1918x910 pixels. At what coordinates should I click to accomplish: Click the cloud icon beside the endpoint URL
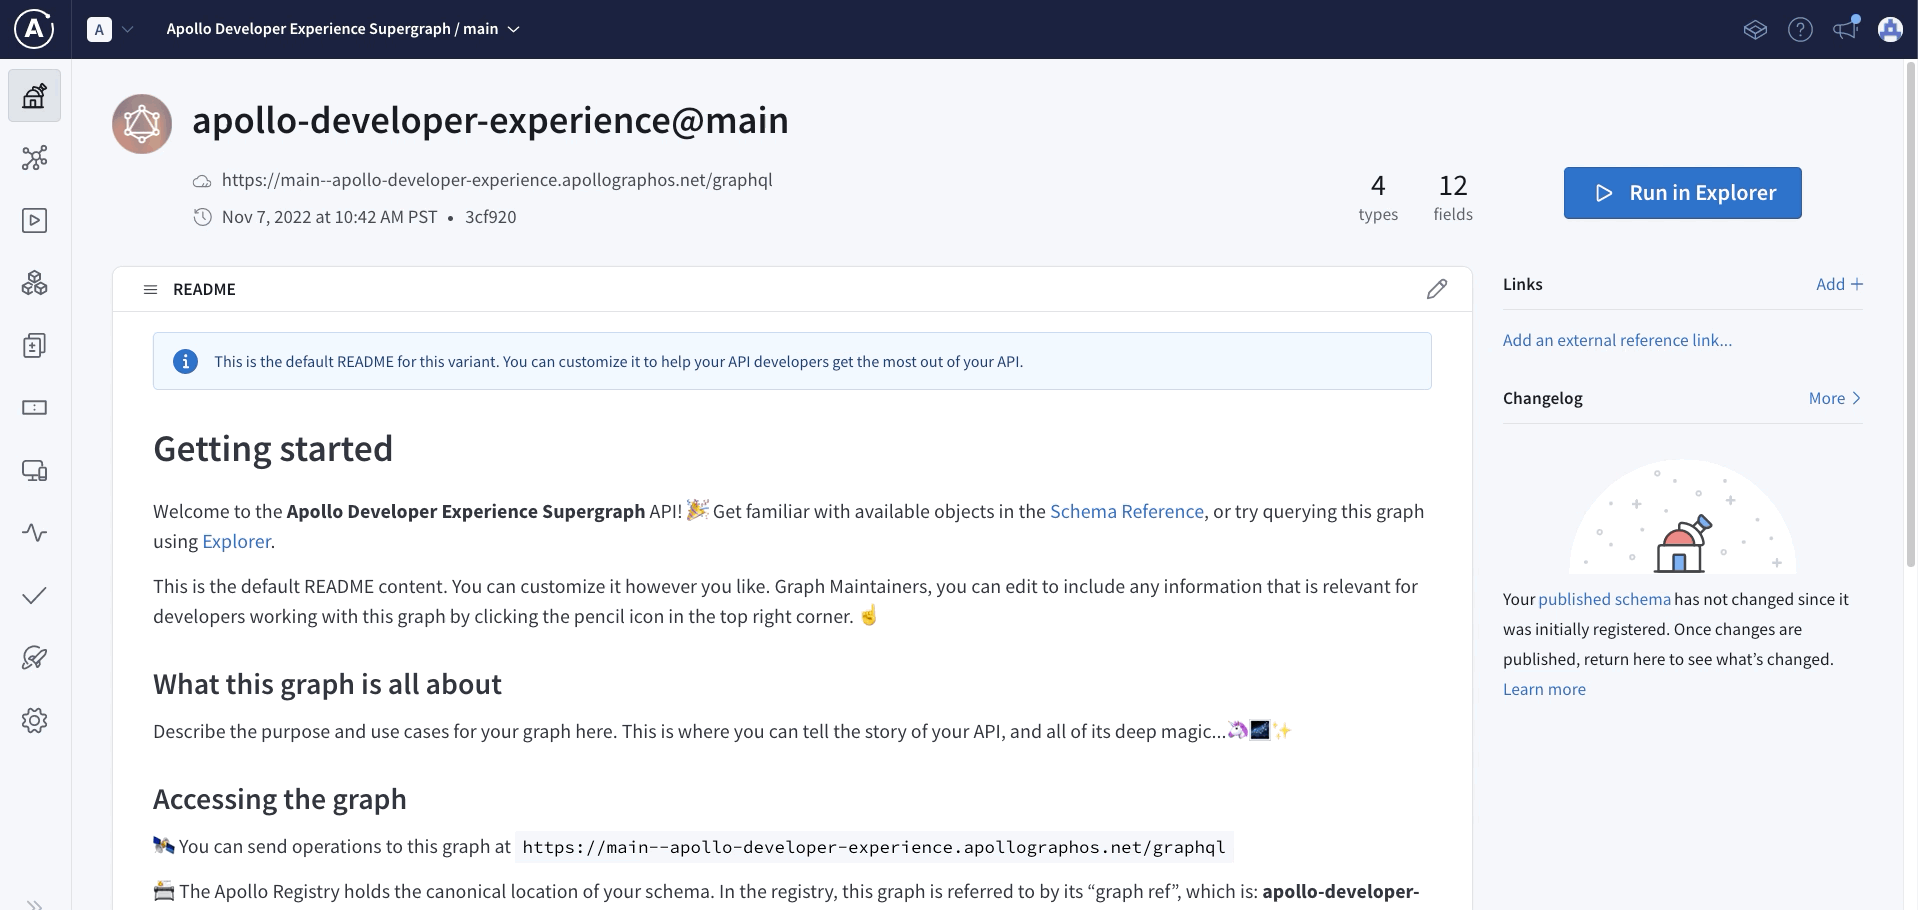point(202,181)
